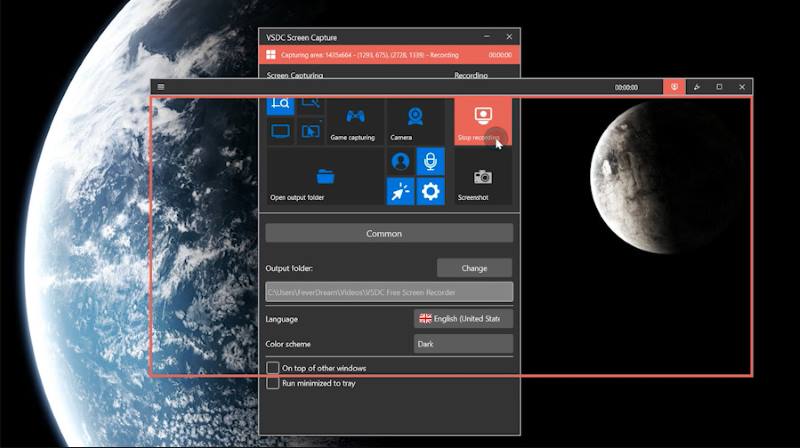Click Open output folder tile
The image size is (800, 448).
pos(325,177)
